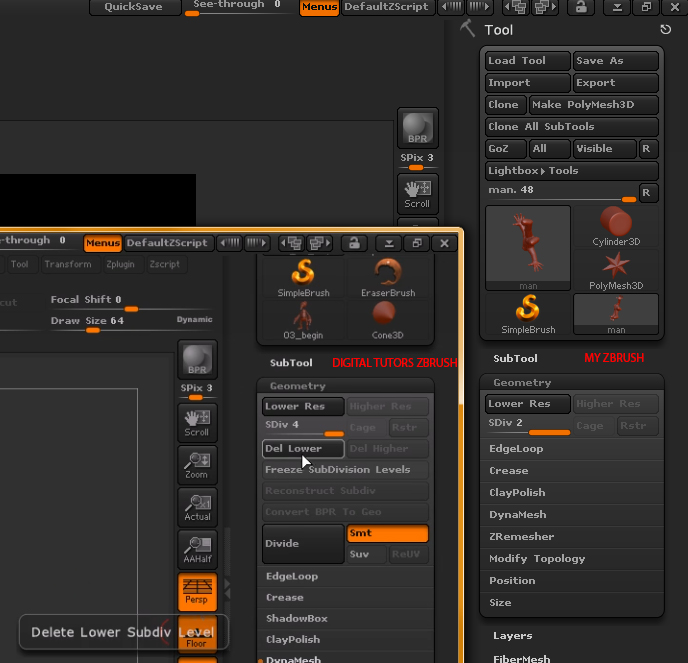Select the EraserBrush tool
Viewport: 688px width, 663px height.
point(388,278)
